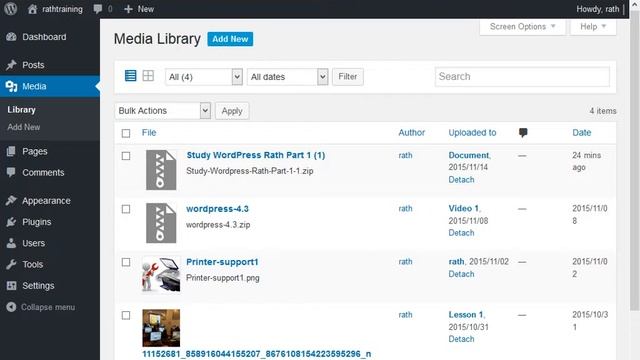Click the Tools wrench icon
Viewport: 640px width, 360px height.
click(x=11, y=264)
